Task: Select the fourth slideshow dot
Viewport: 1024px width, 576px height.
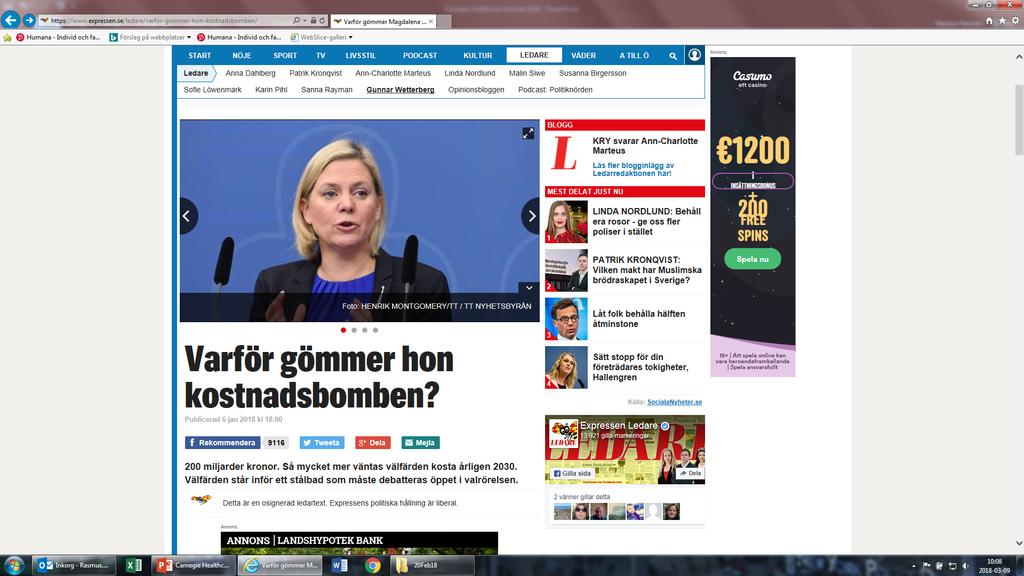Action: (x=376, y=330)
